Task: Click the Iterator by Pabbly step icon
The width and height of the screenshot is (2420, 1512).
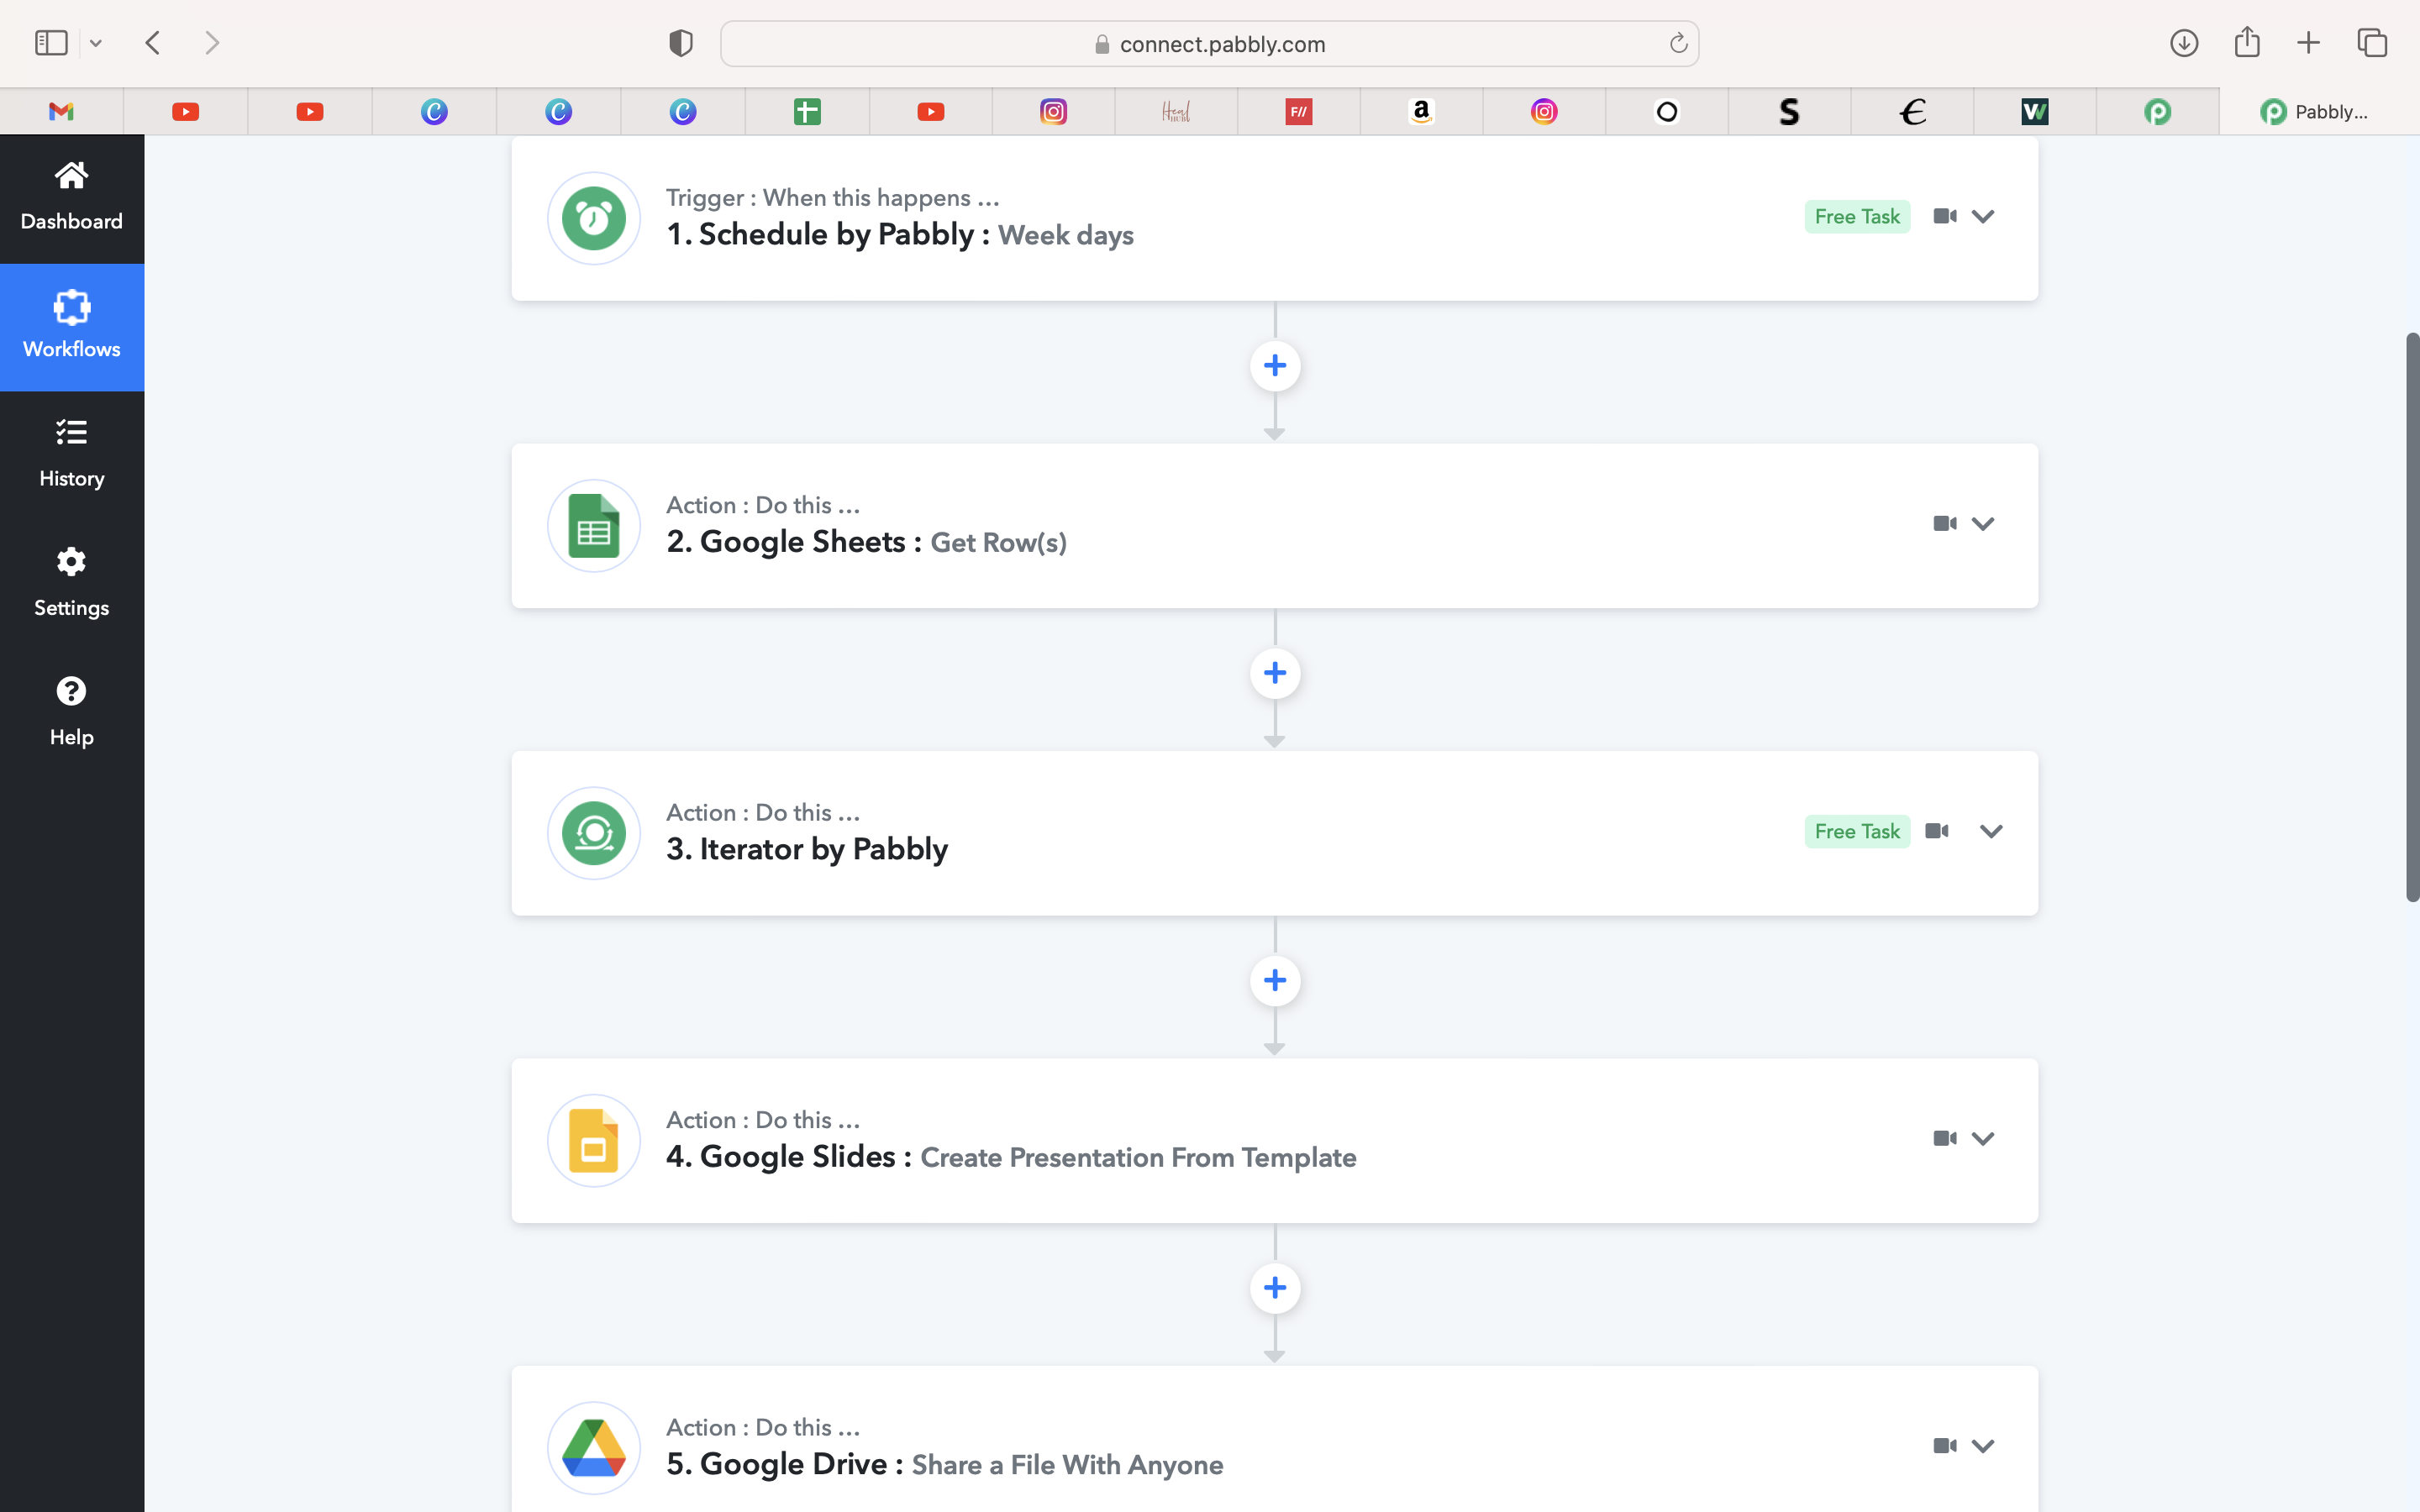Action: coord(594,833)
